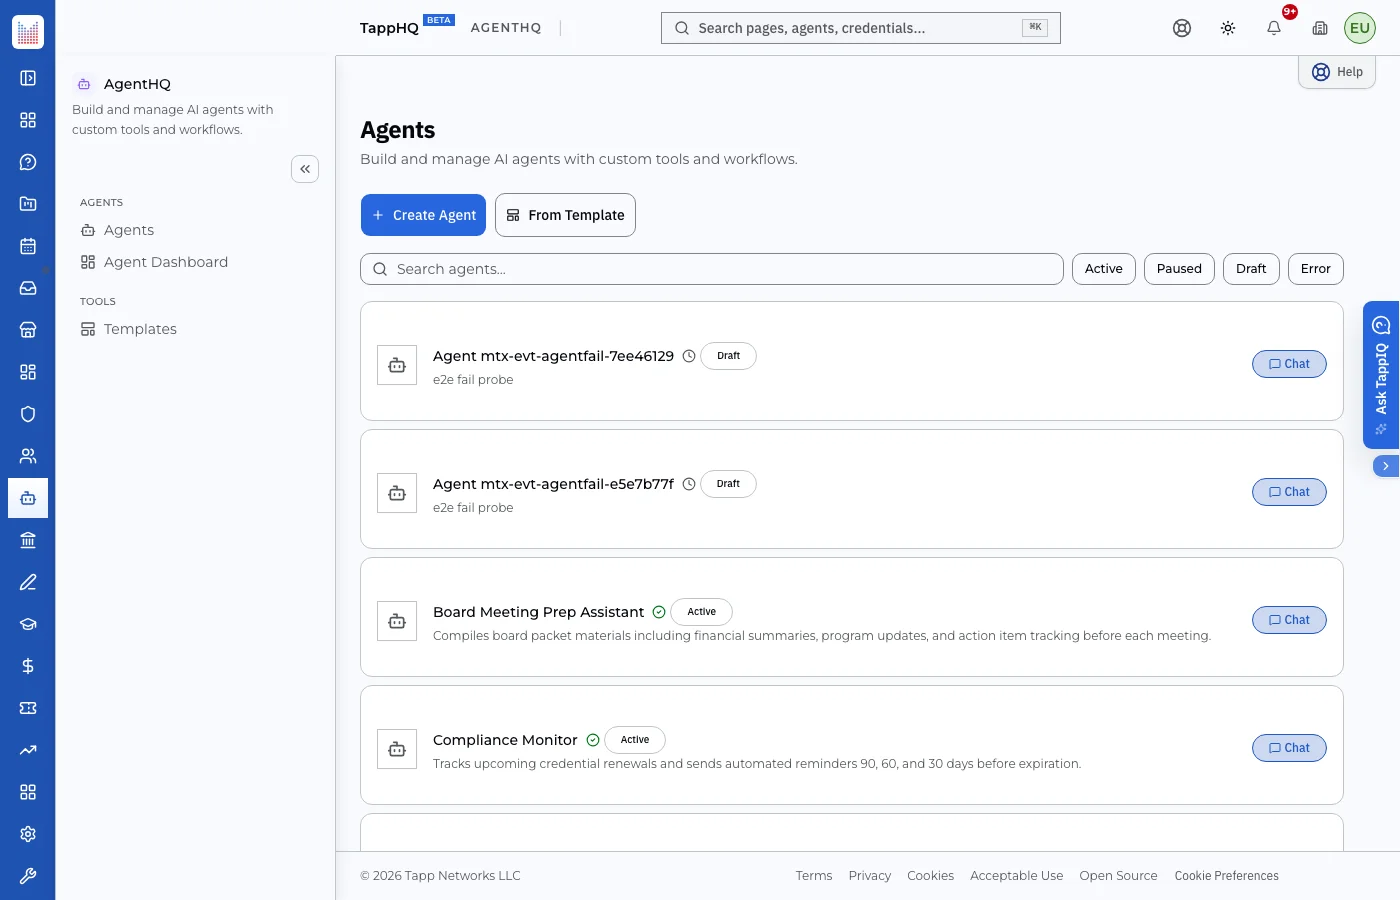Filter agents by Draft status
The width and height of the screenshot is (1400, 900).
[1251, 269]
